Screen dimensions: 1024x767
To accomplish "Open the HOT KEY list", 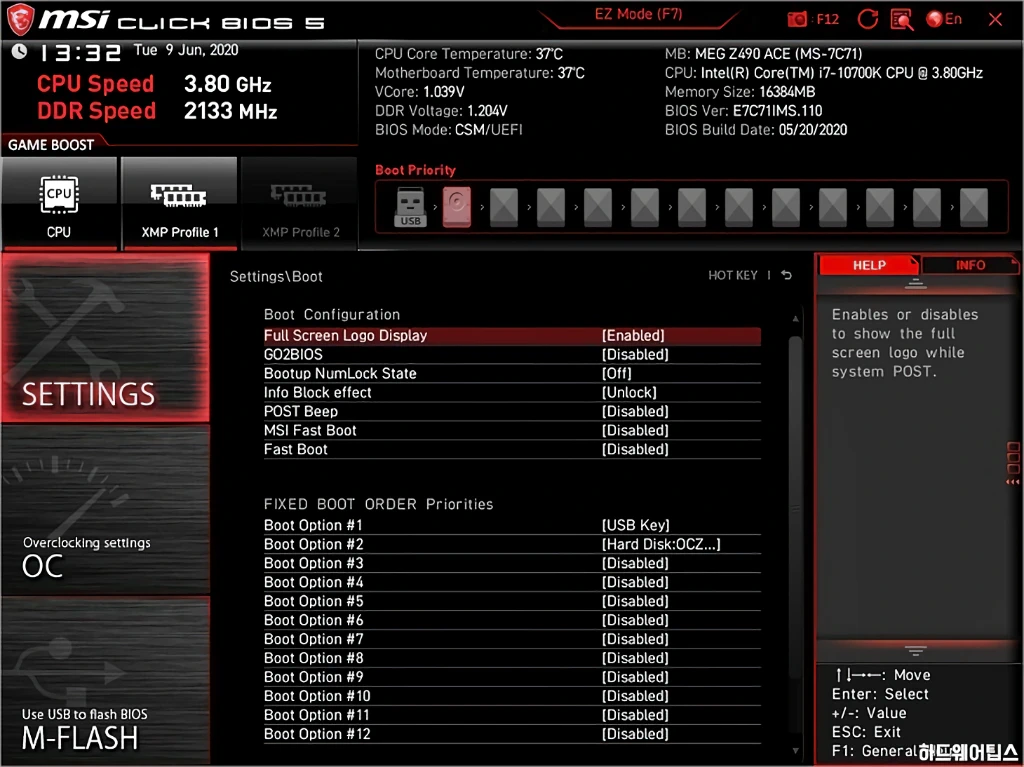I will tap(733, 275).
